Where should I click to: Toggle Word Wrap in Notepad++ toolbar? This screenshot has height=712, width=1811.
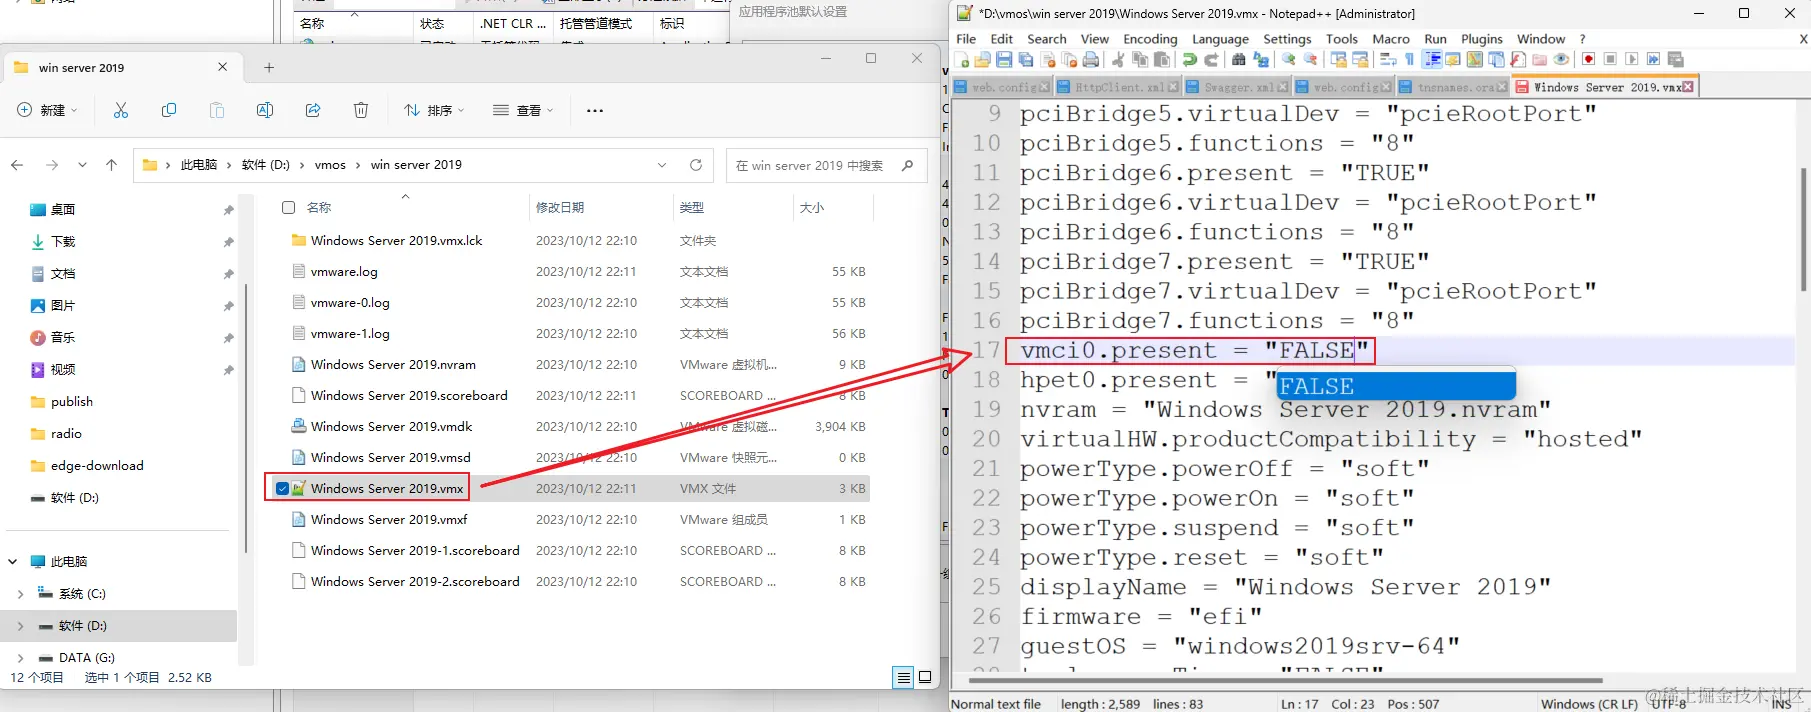tap(1388, 60)
